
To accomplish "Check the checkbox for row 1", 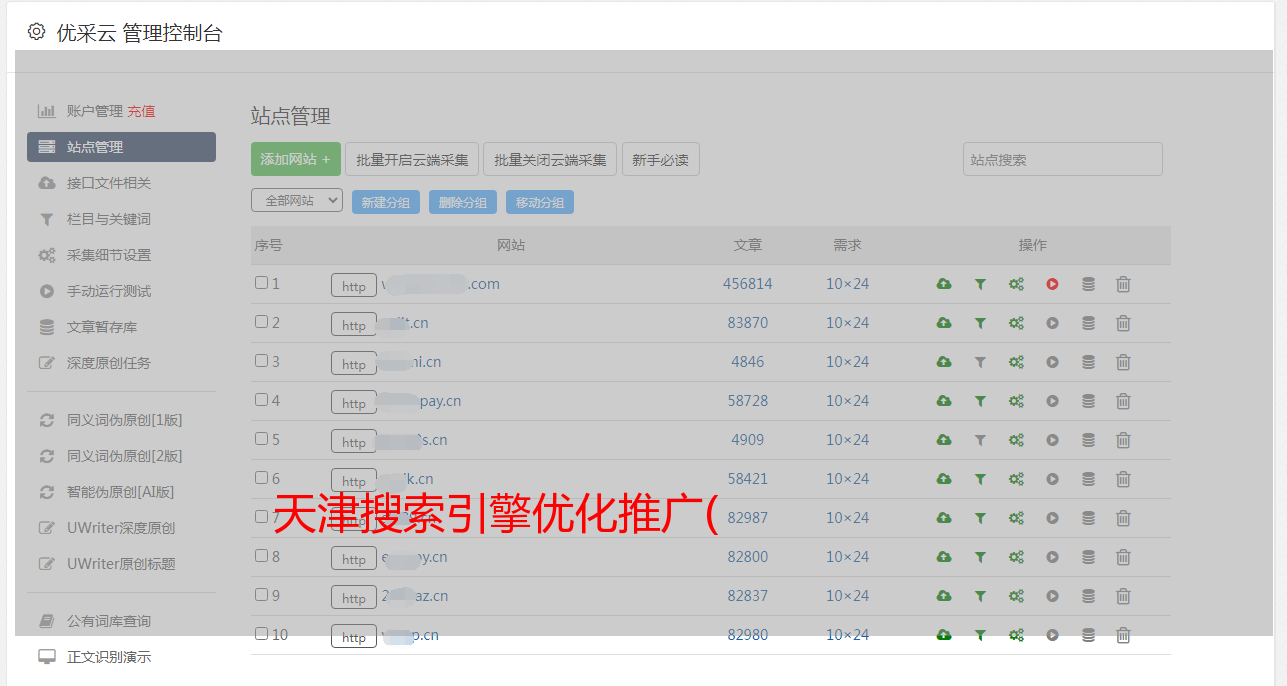I will pyautogui.click(x=261, y=283).
